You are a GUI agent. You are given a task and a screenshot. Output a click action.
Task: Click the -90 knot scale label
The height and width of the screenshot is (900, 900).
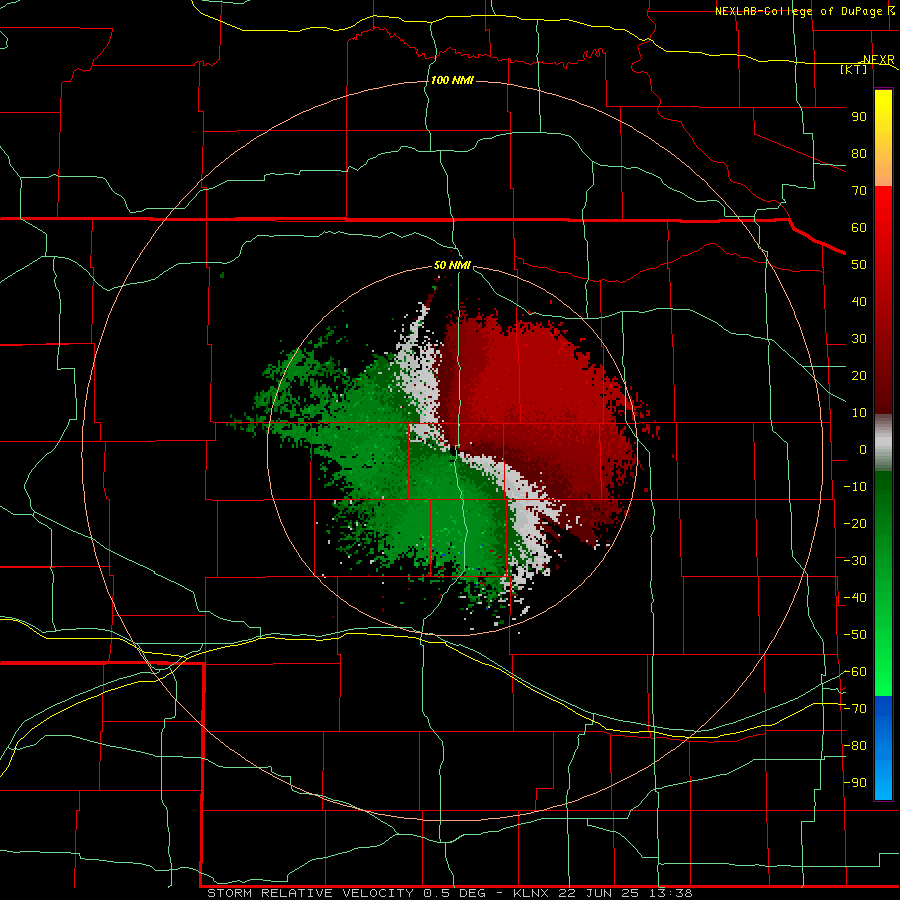click(x=855, y=783)
